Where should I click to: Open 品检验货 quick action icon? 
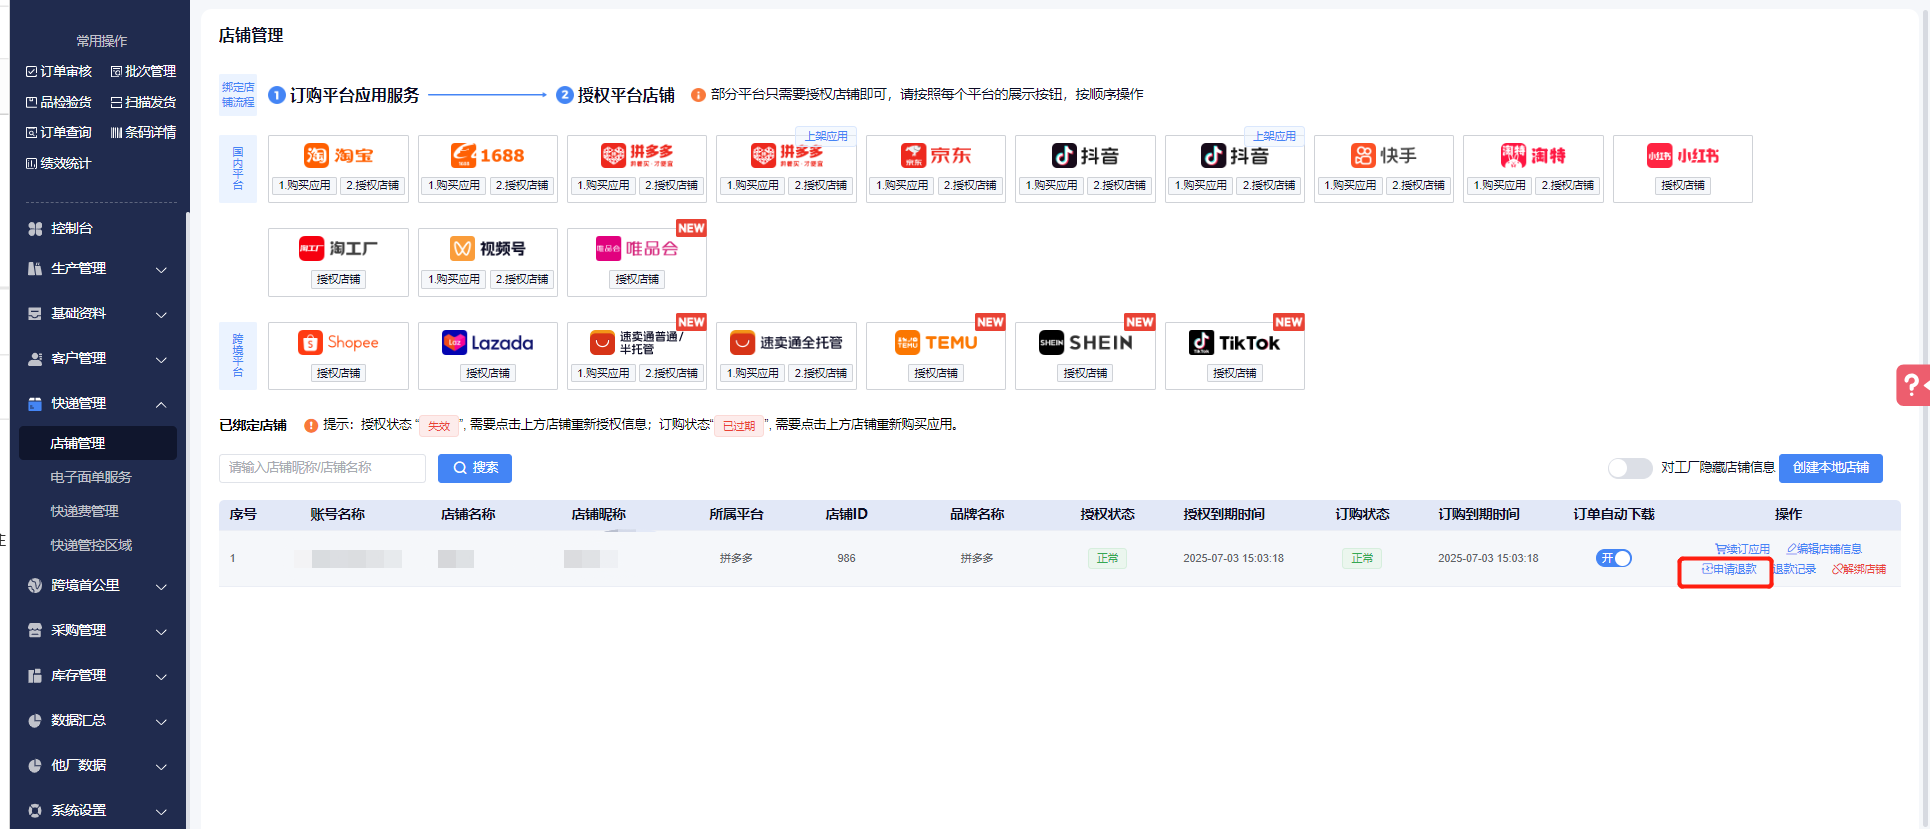pyautogui.click(x=31, y=102)
